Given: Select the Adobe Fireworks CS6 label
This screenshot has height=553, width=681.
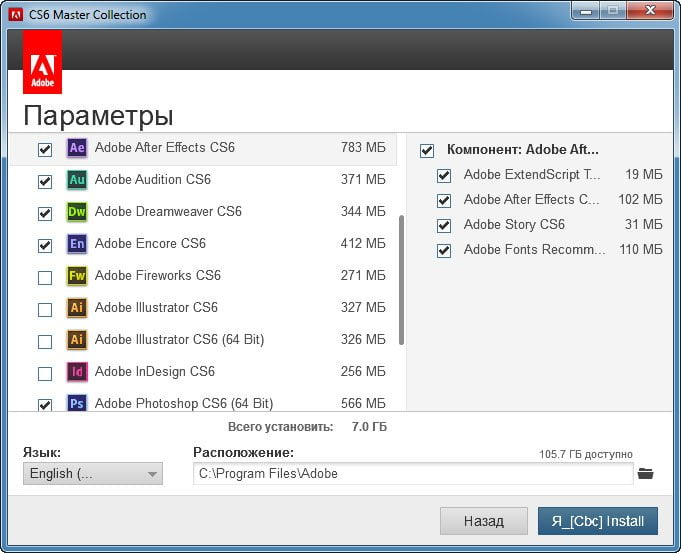Looking at the screenshot, I should click(158, 276).
